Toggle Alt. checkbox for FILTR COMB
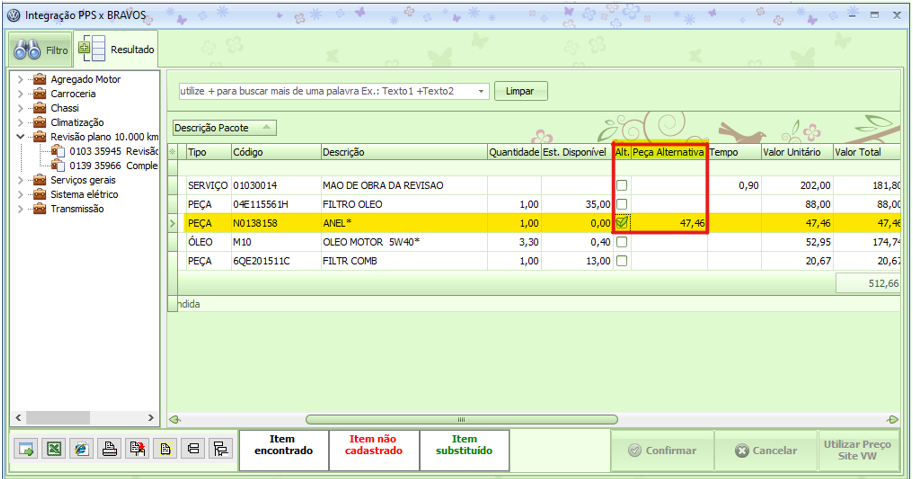The height and width of the screenshot is (479, 913). (622, 261)
